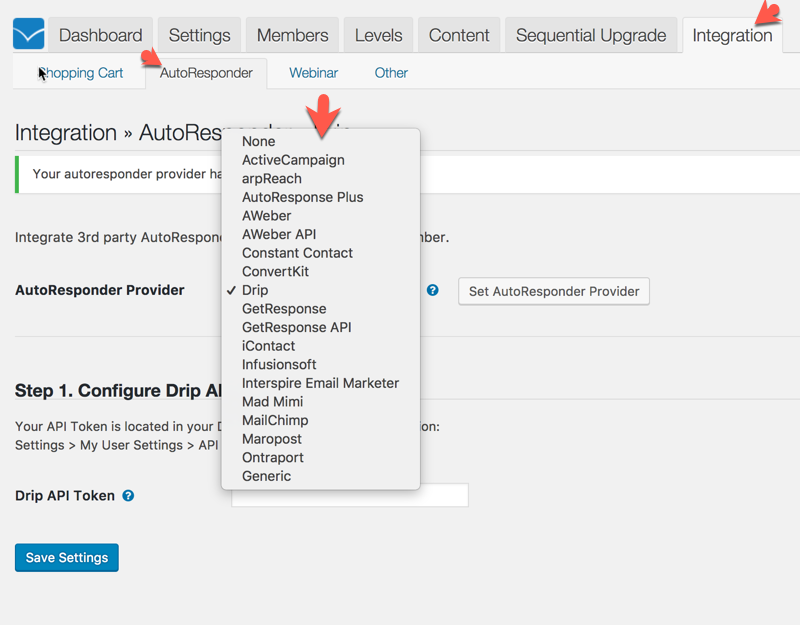
Task: Open the Sequential Upgrade tab
Action: (x=591, y=35)
